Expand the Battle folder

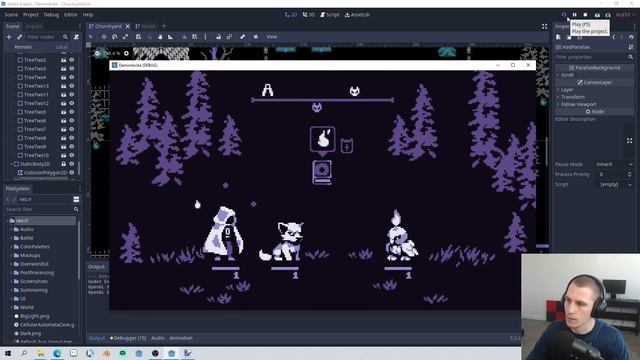(x=11, y=238)
